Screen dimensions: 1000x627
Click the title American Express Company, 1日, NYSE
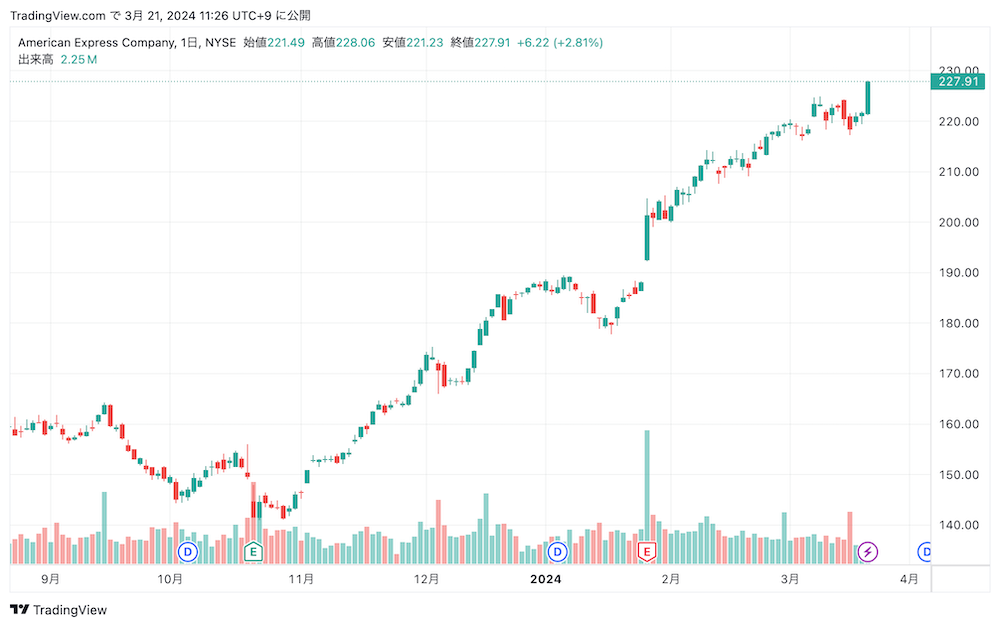[127, 43]
